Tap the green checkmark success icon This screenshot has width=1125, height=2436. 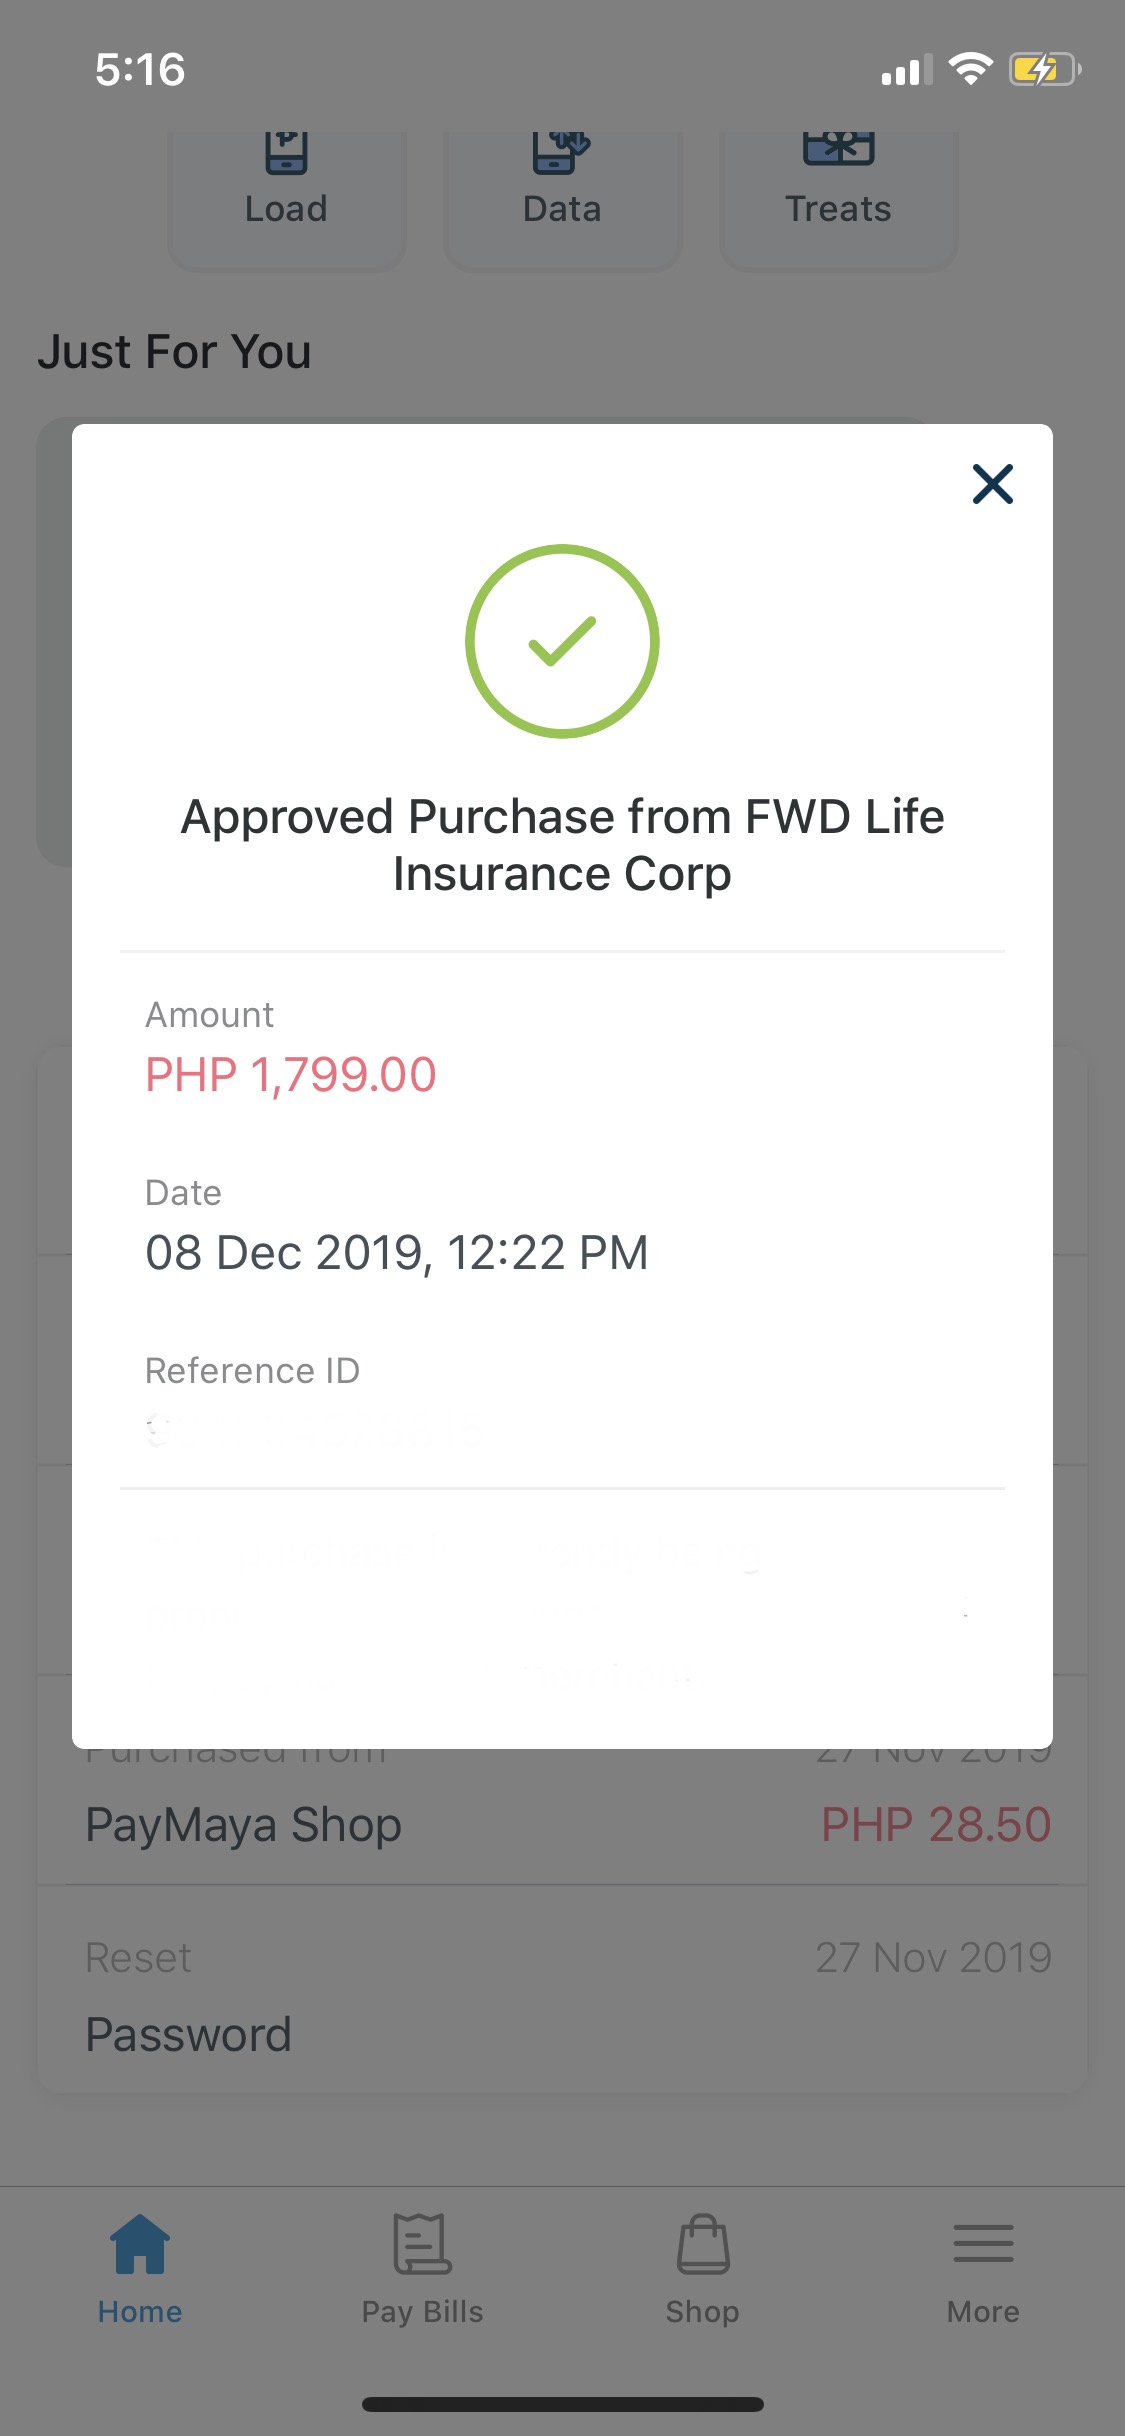click(x=562, y=641)
